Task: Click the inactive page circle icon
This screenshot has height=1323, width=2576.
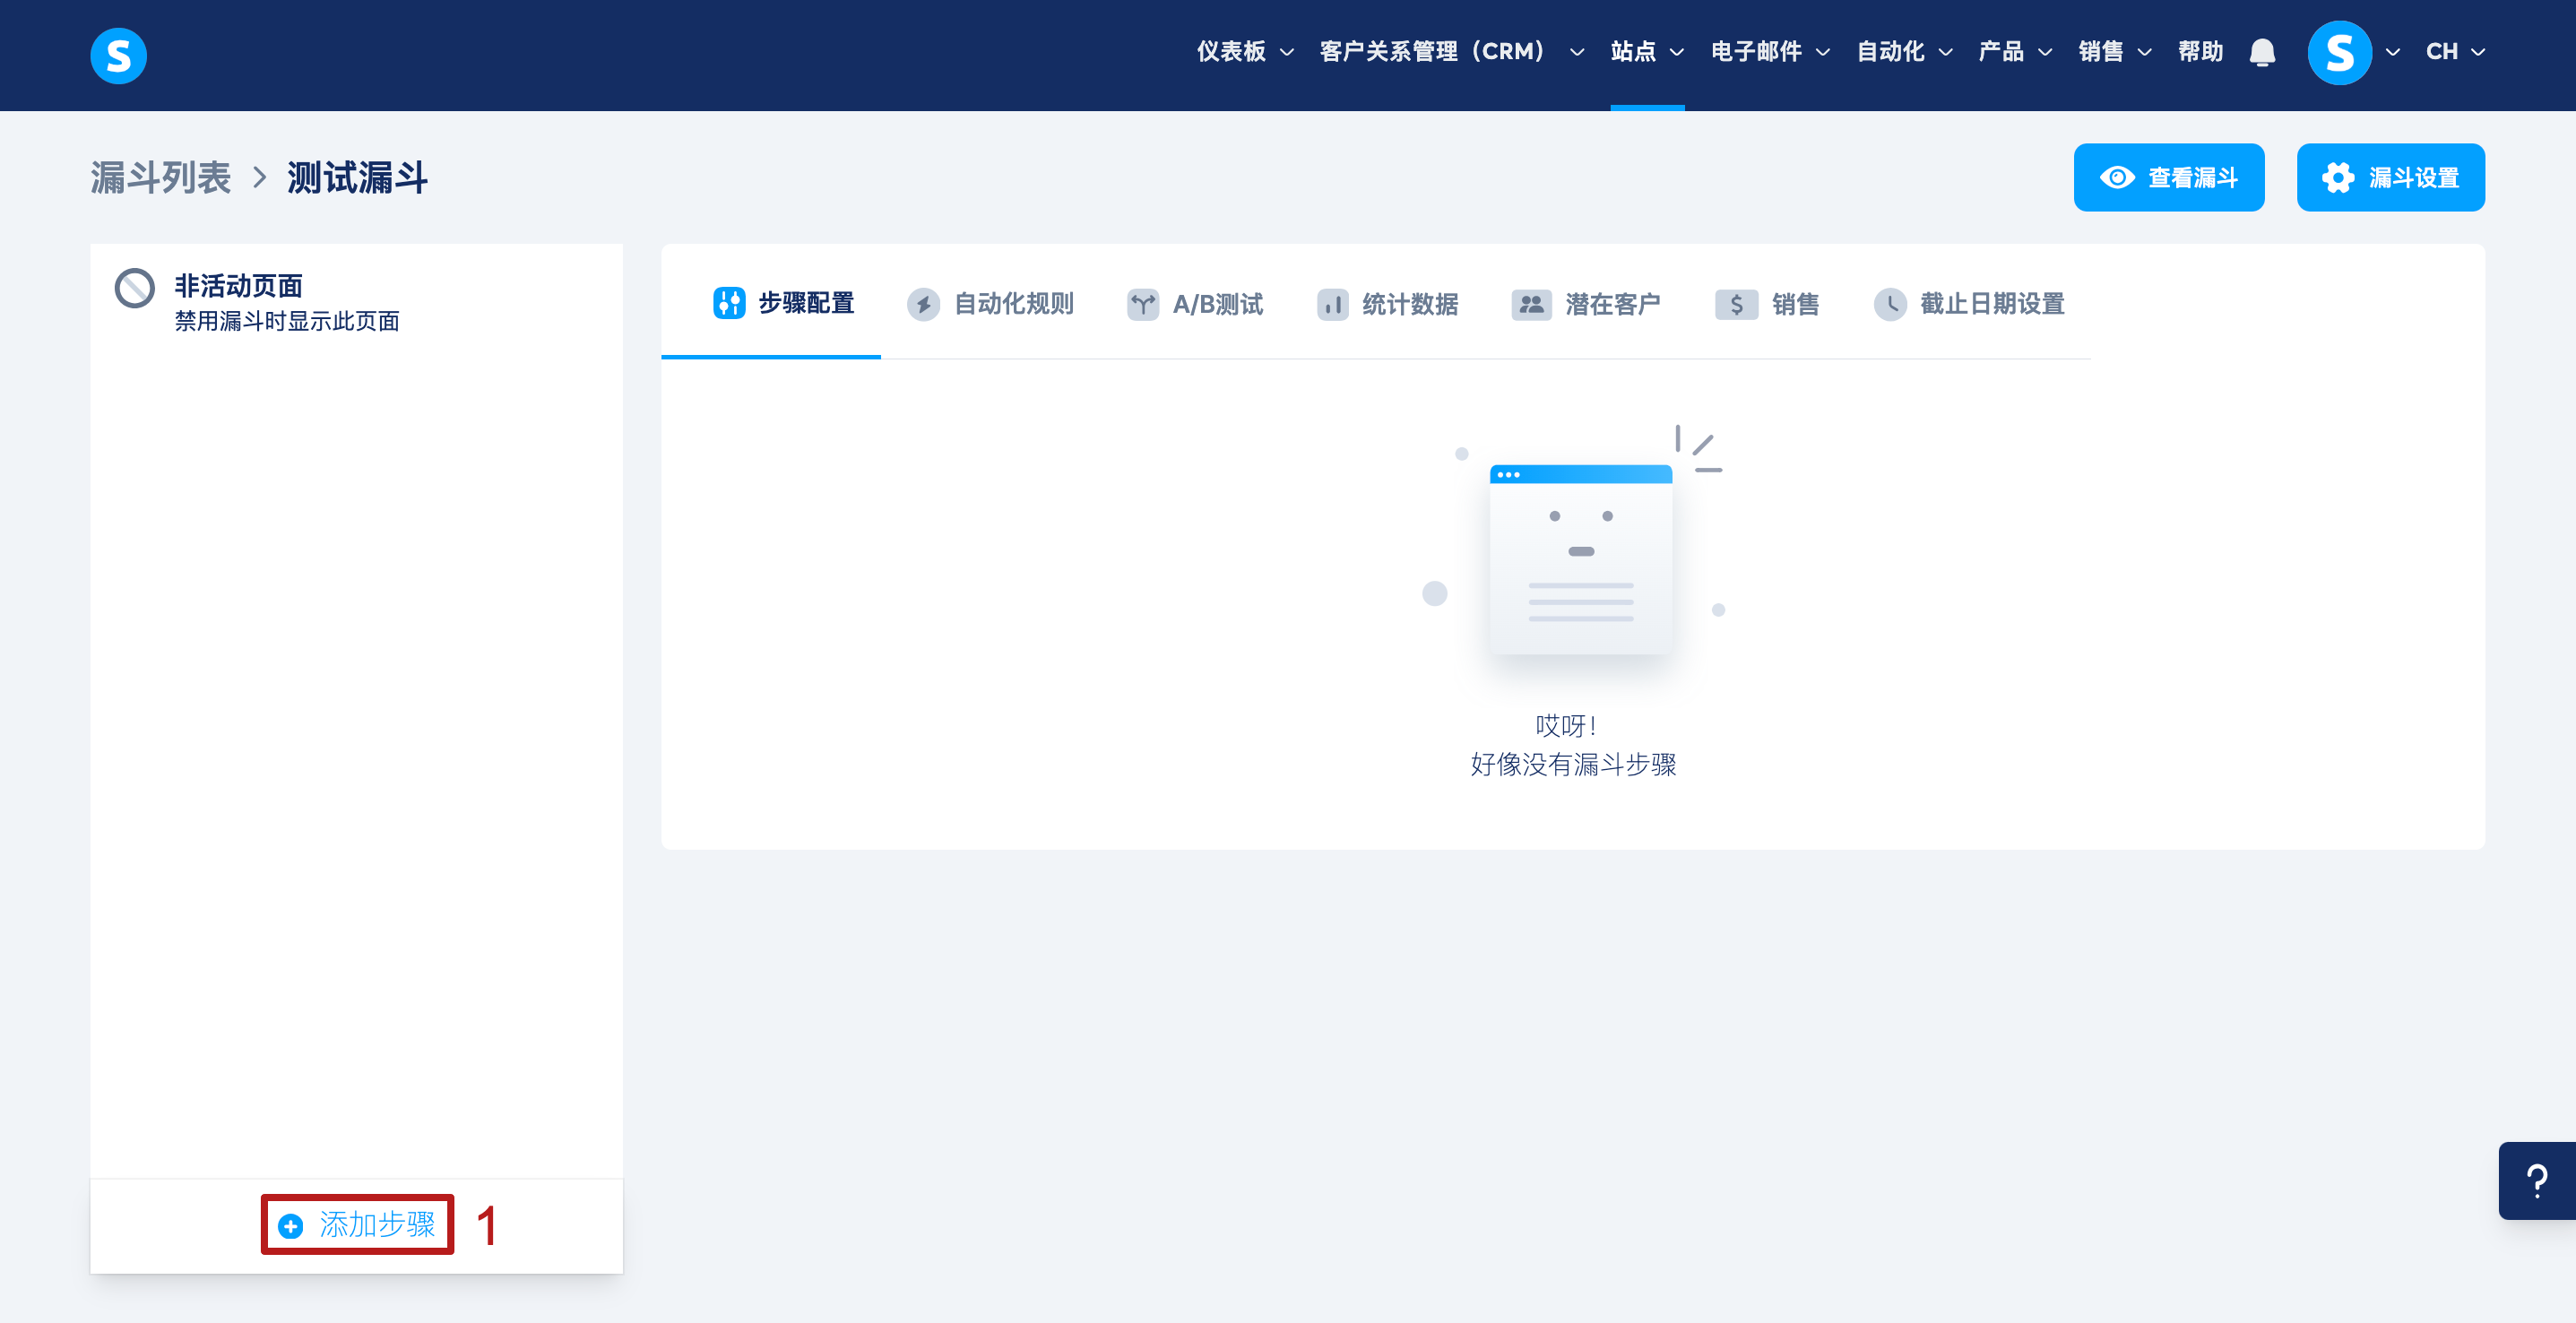Action: pyautogui.click(x=135, y=289)
